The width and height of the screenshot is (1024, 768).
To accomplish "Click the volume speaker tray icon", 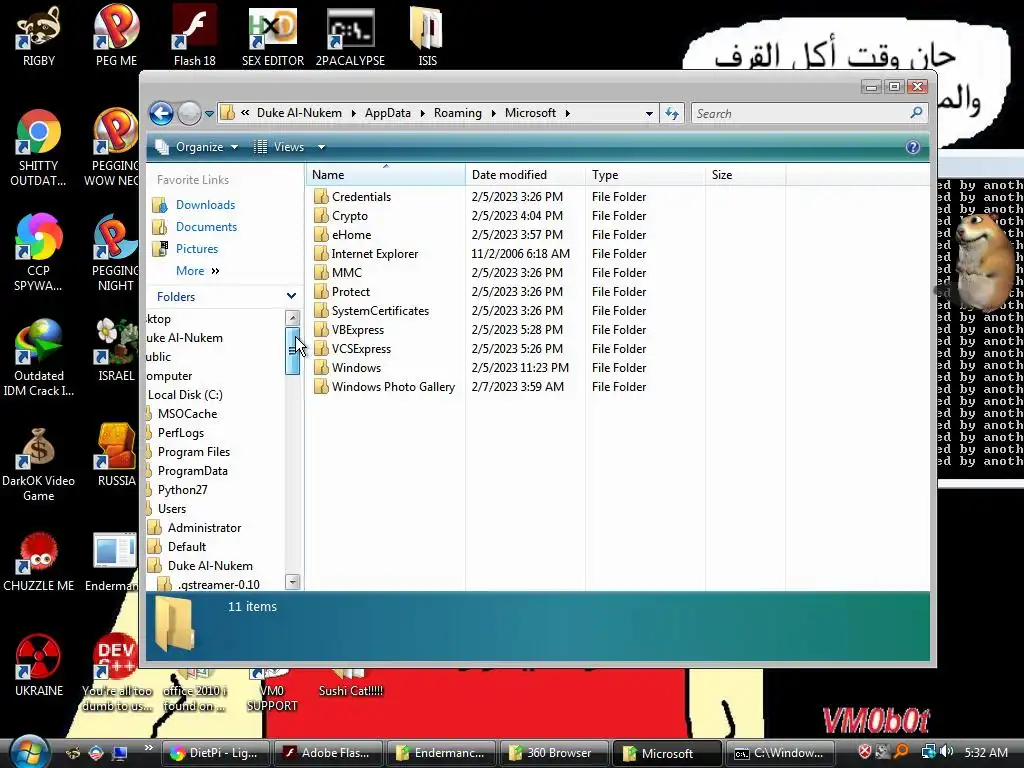I will click(x=947, y=752).
